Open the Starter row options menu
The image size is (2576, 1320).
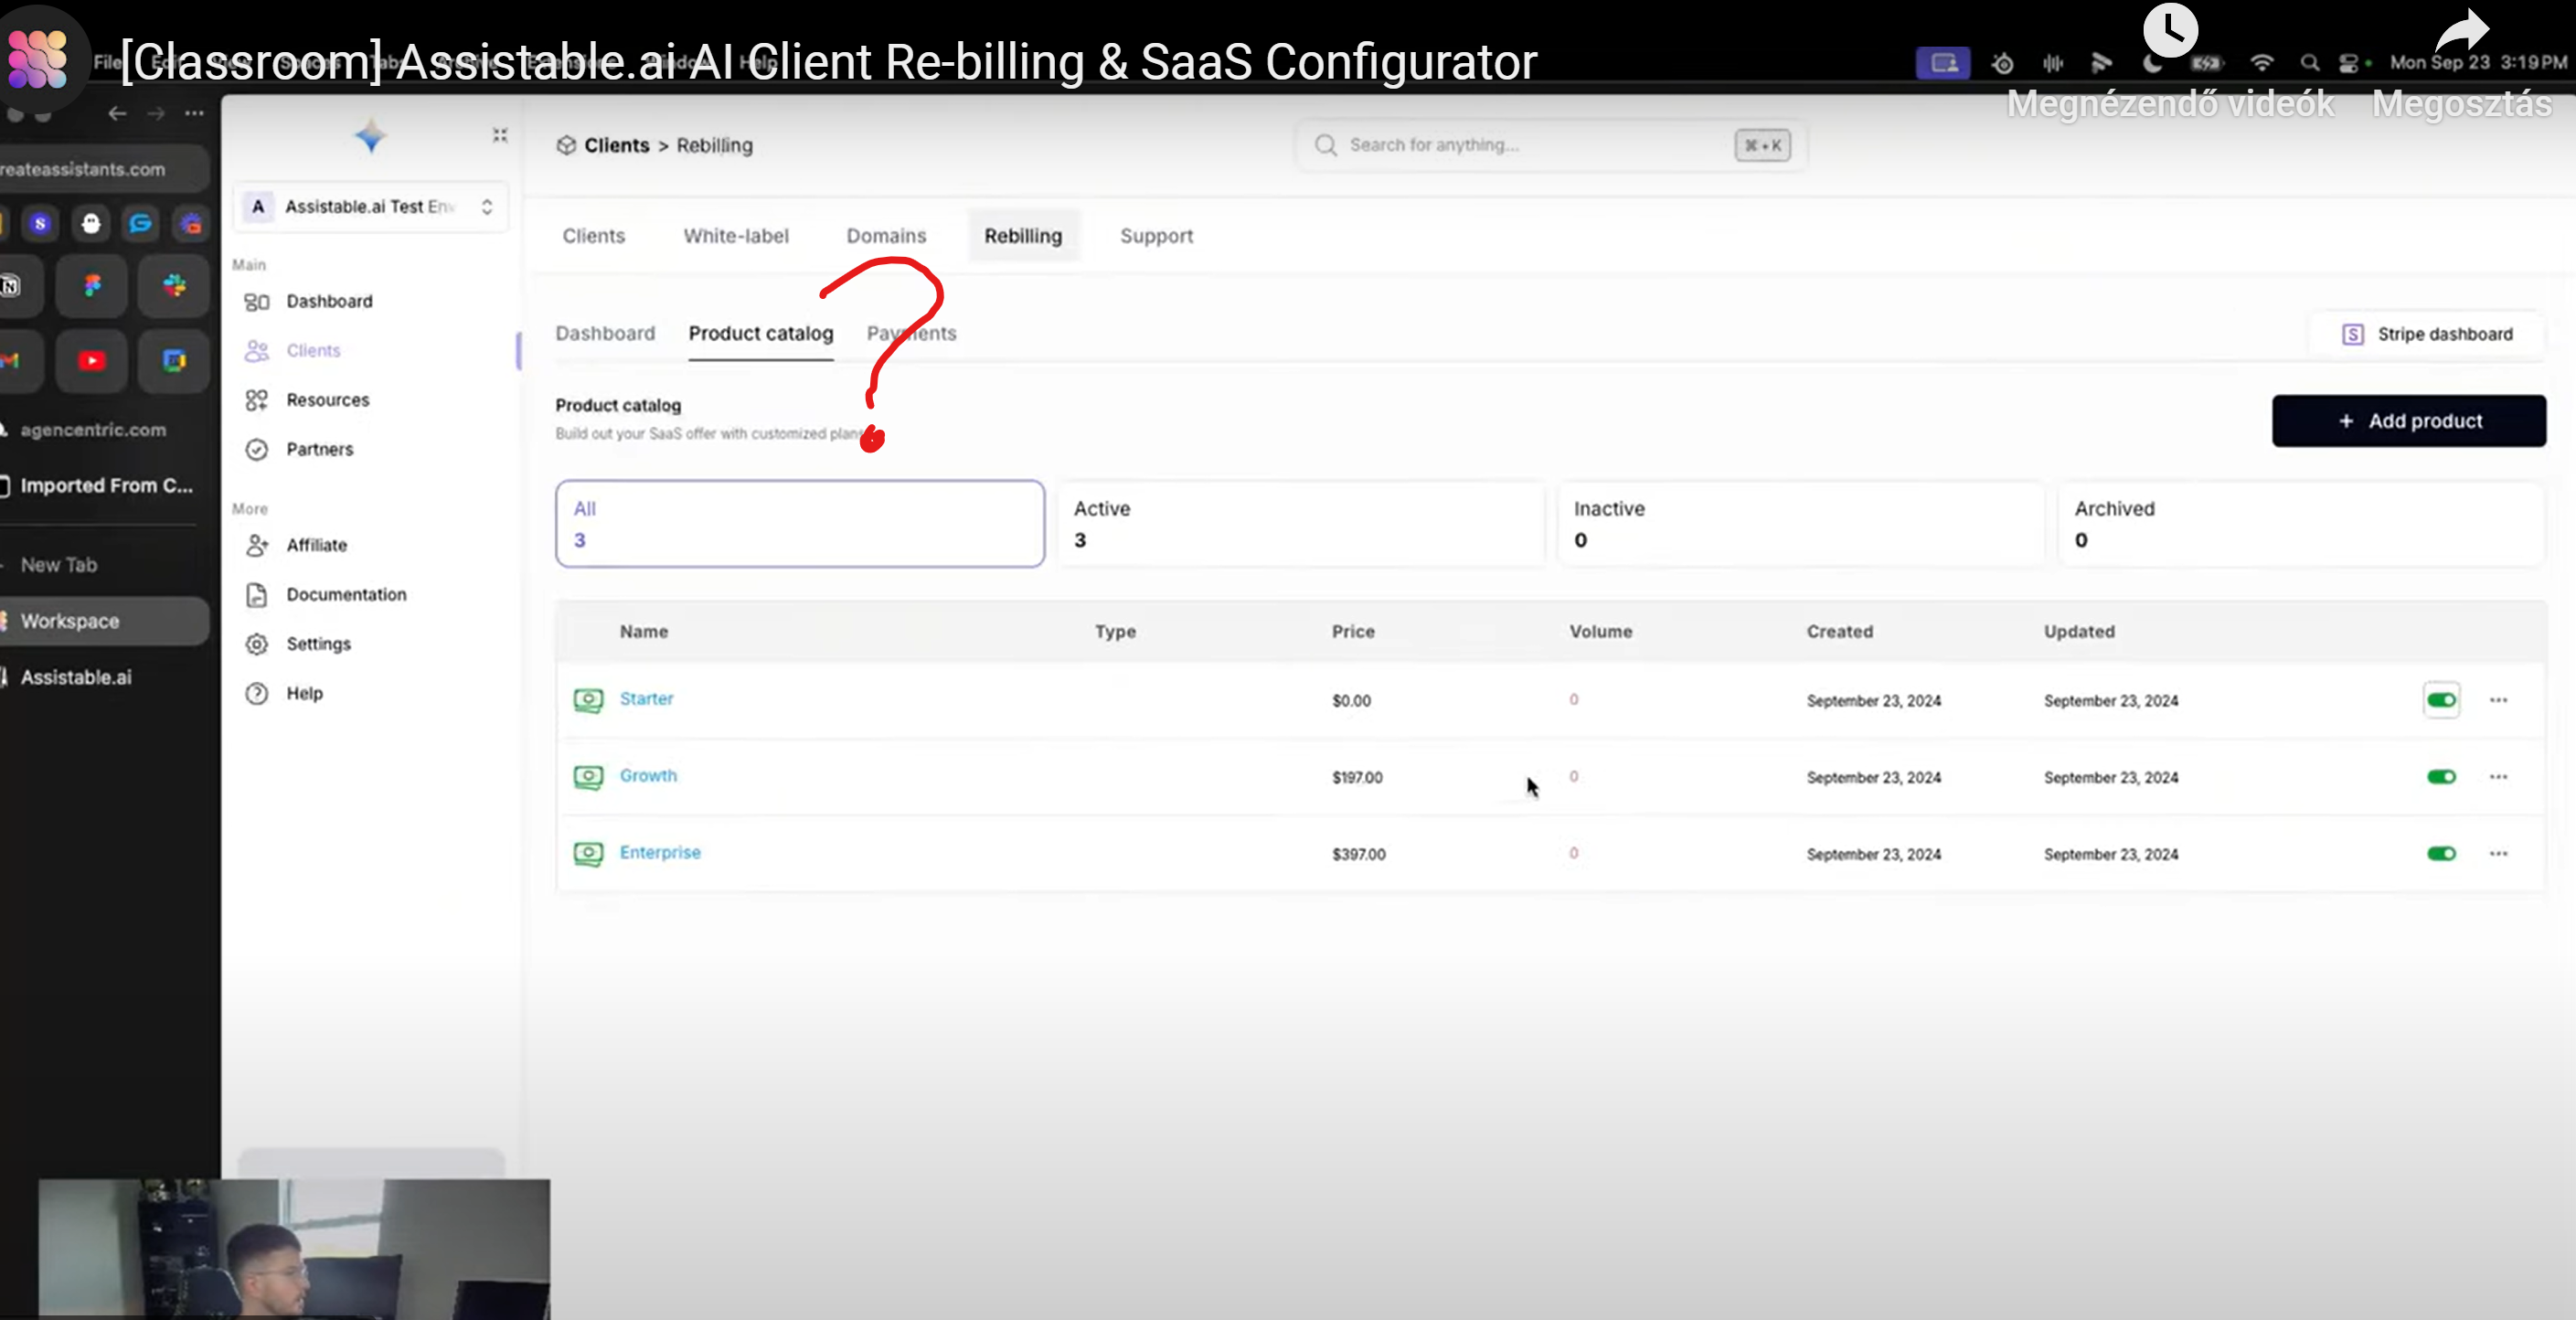(x=2498, y=700)
